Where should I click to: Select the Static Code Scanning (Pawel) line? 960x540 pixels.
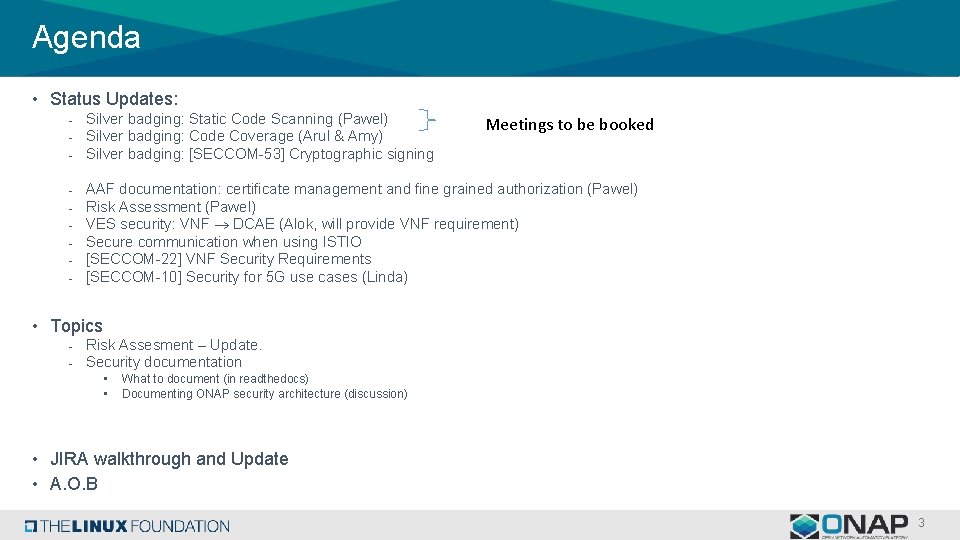pyautogui.click(x=237, y=119)
